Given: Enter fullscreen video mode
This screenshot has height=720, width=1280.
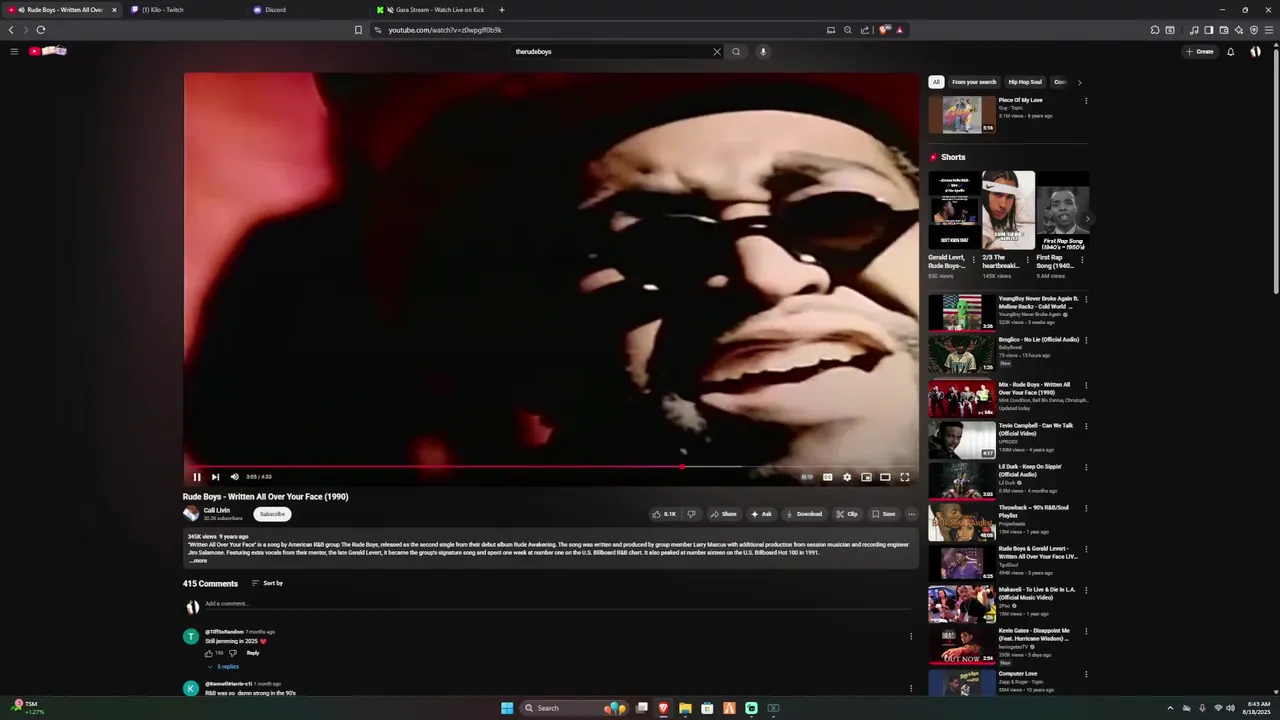Looking at the screenshot, I should 905,477.
